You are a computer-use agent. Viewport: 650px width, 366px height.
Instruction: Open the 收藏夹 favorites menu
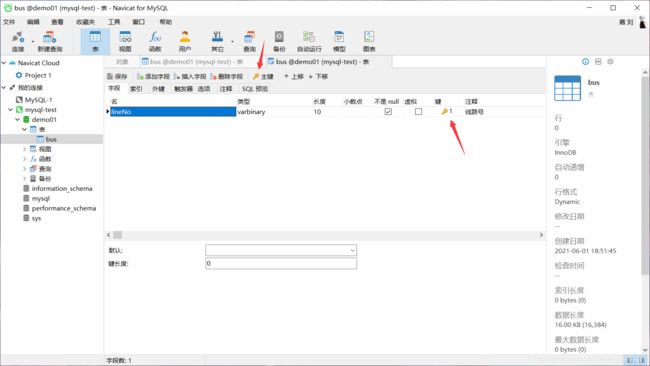(85, 22)
